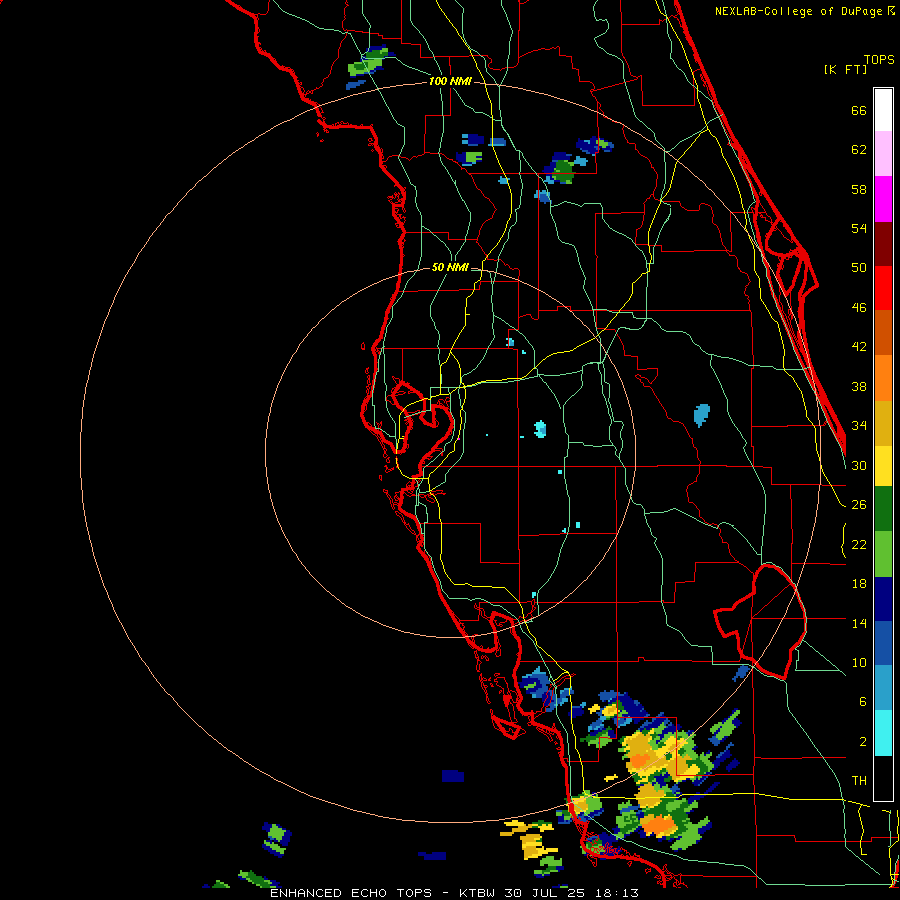
Task: Click the medium blue legend swatch
Action: tap(883, 644)
